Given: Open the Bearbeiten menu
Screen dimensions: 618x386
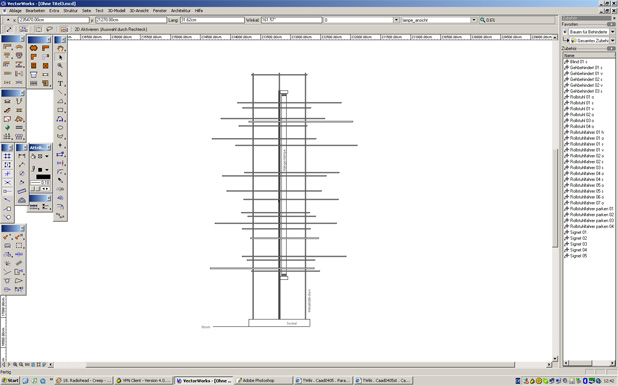Looking at the screenshot, I should [35, 11].
